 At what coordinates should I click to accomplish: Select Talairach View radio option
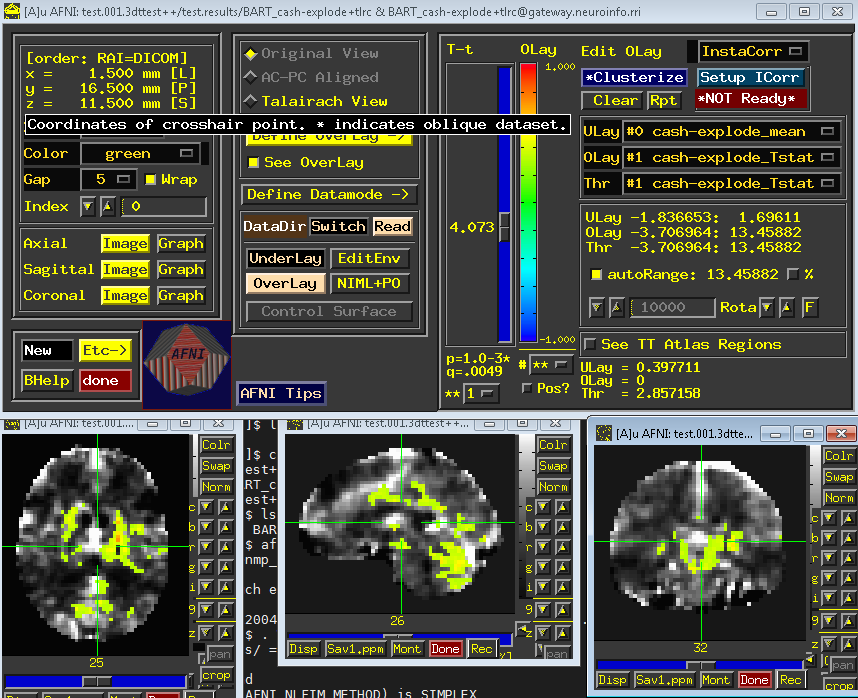tap(316, 102)
